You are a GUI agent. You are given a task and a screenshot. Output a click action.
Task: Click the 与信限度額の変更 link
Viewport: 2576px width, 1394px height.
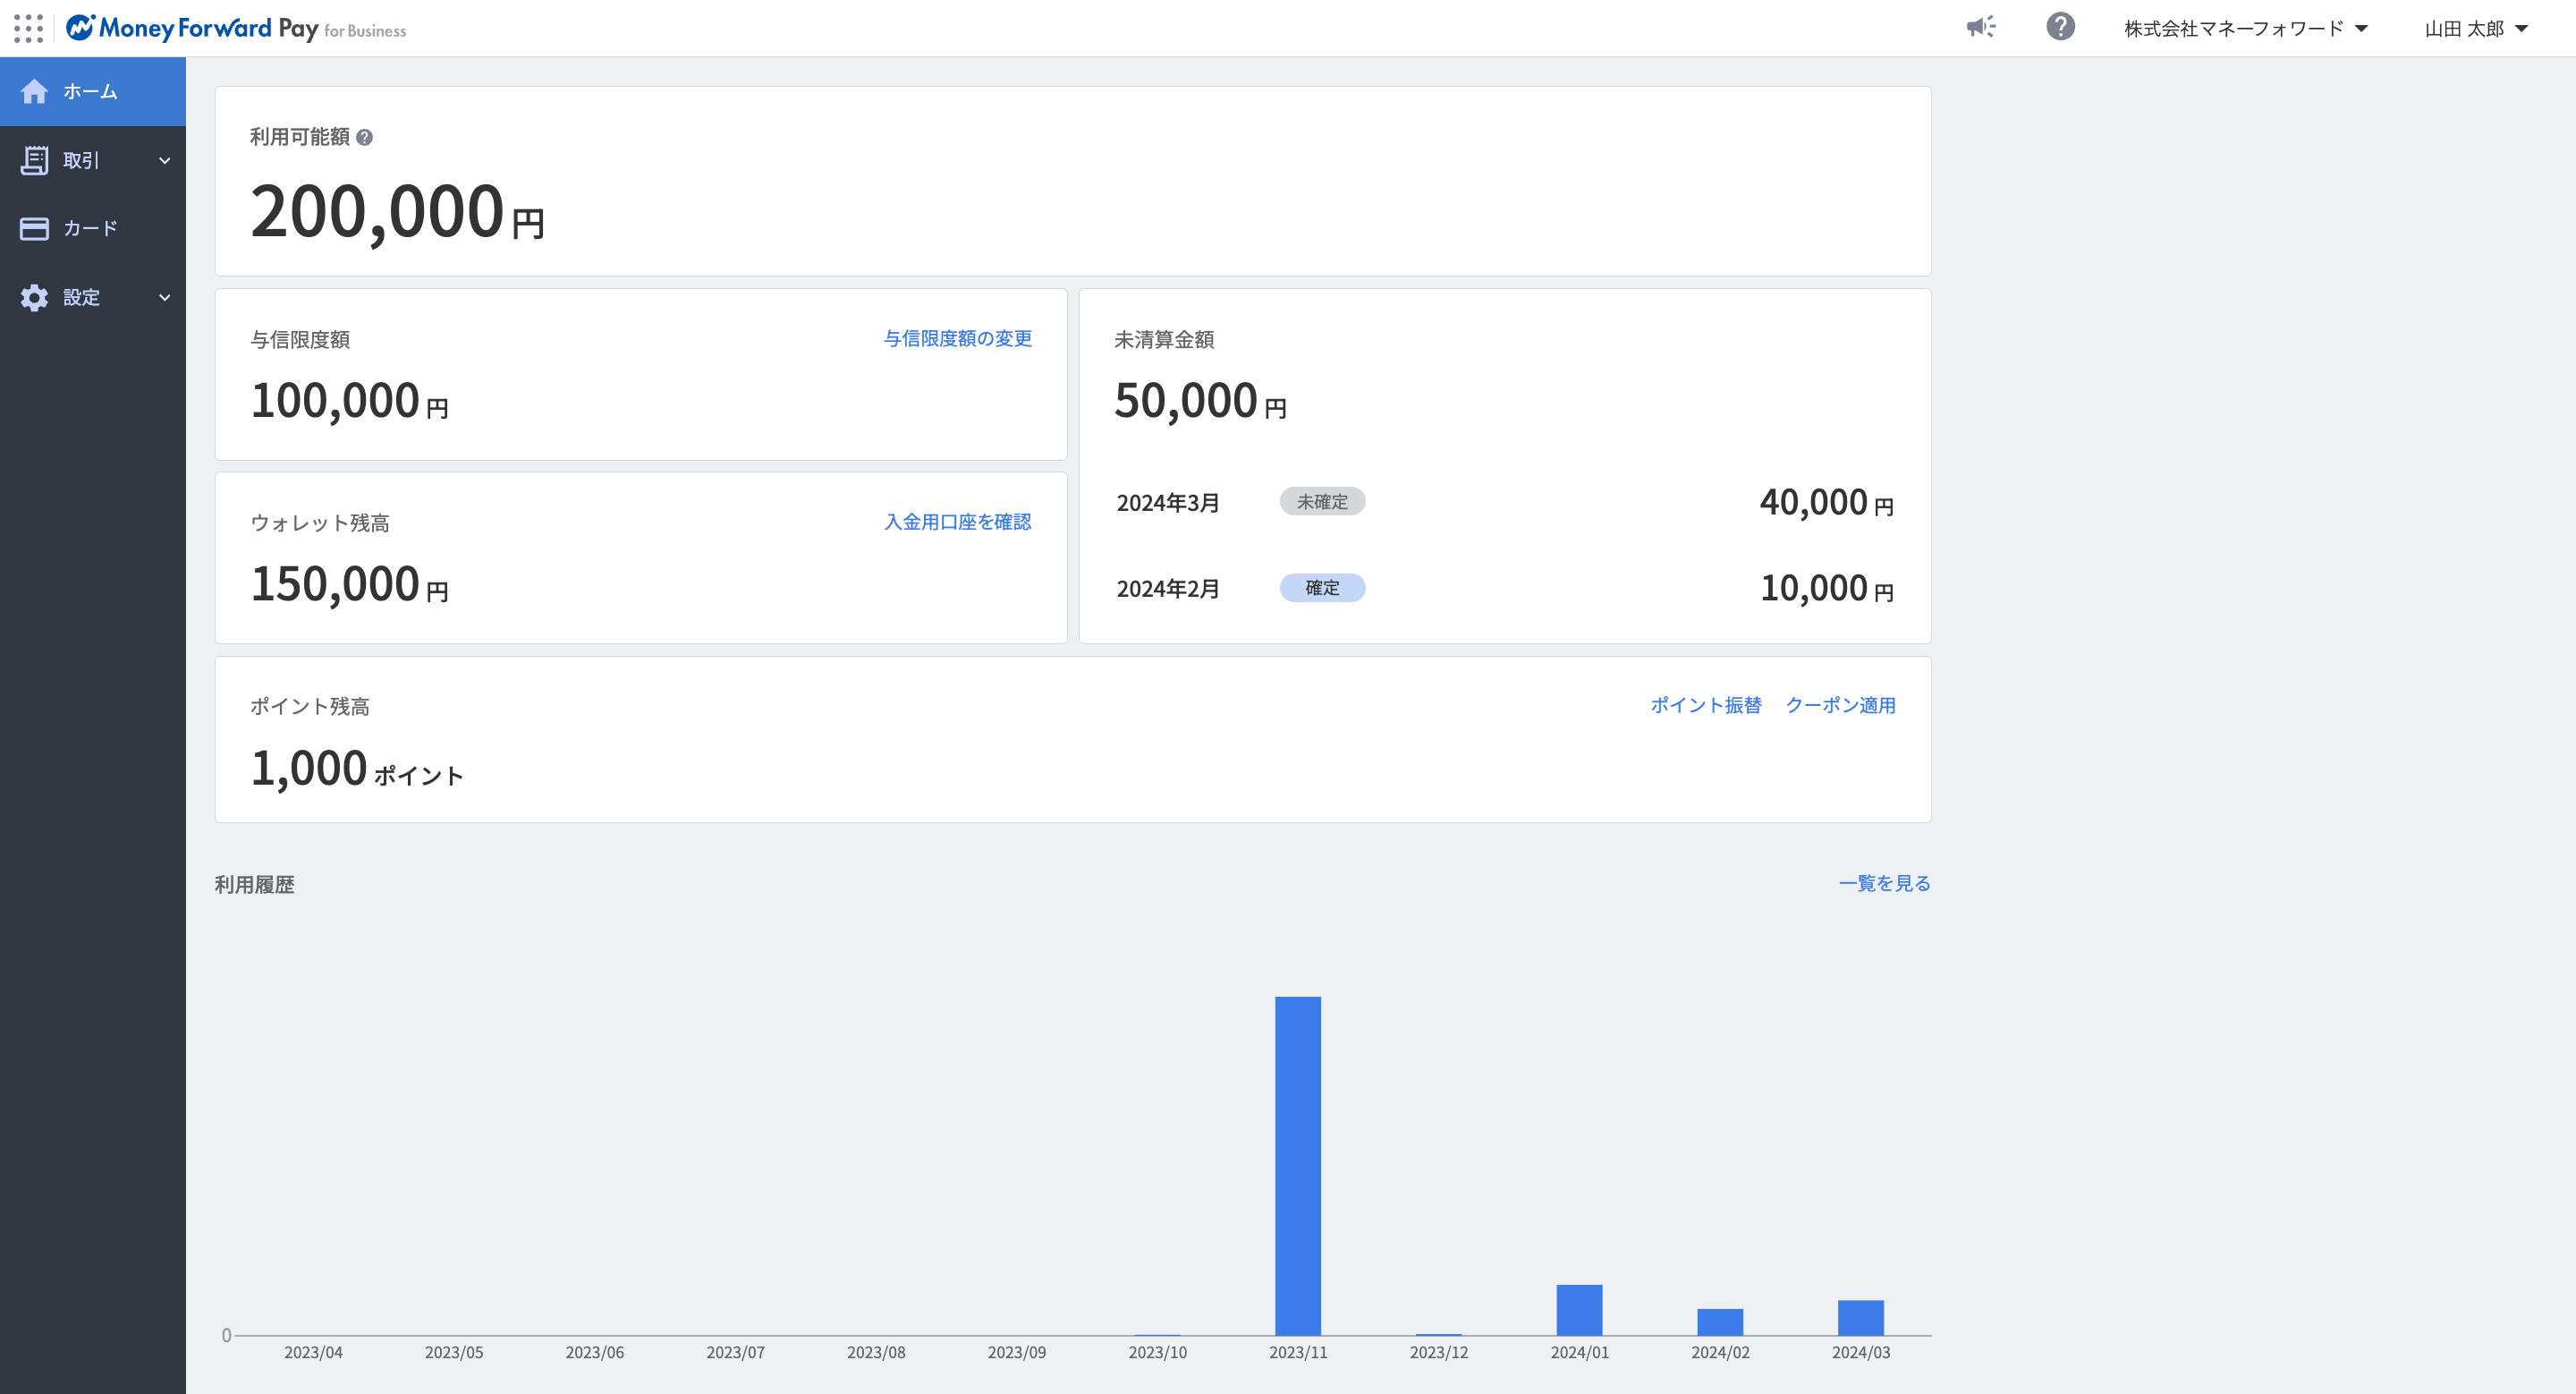click(957, 339)
